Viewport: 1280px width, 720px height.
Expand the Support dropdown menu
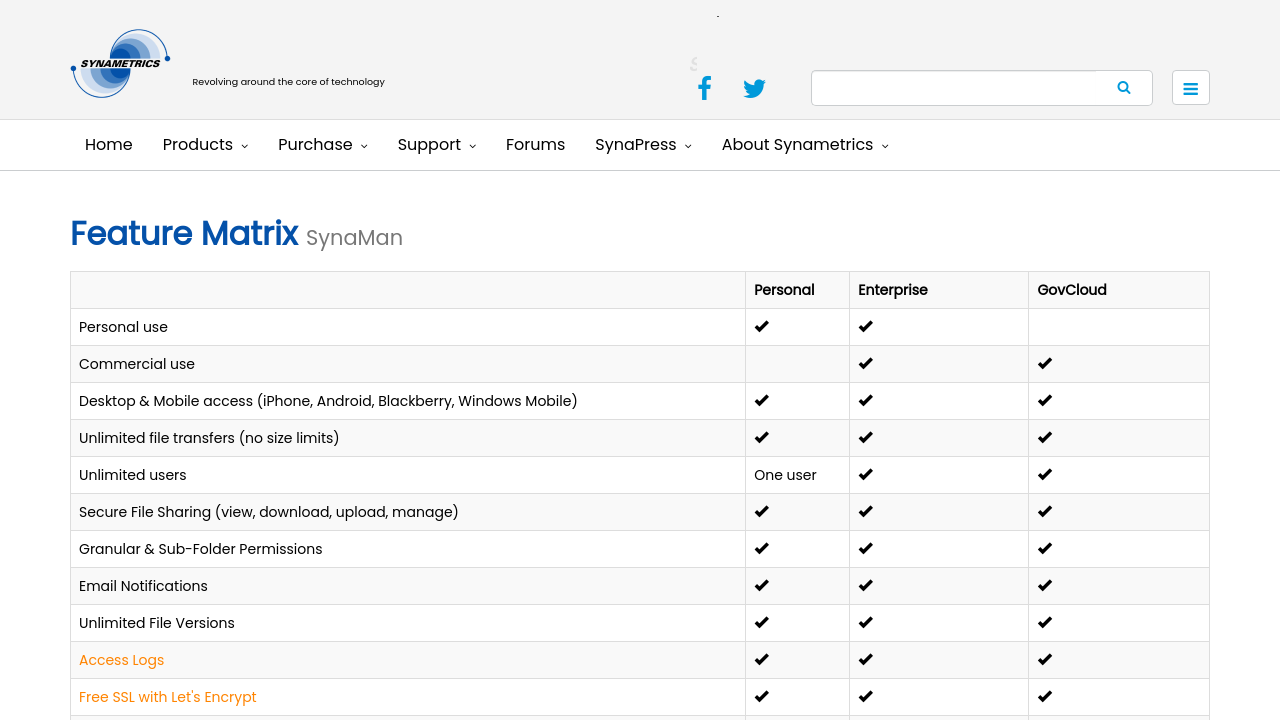coord(436,145)
